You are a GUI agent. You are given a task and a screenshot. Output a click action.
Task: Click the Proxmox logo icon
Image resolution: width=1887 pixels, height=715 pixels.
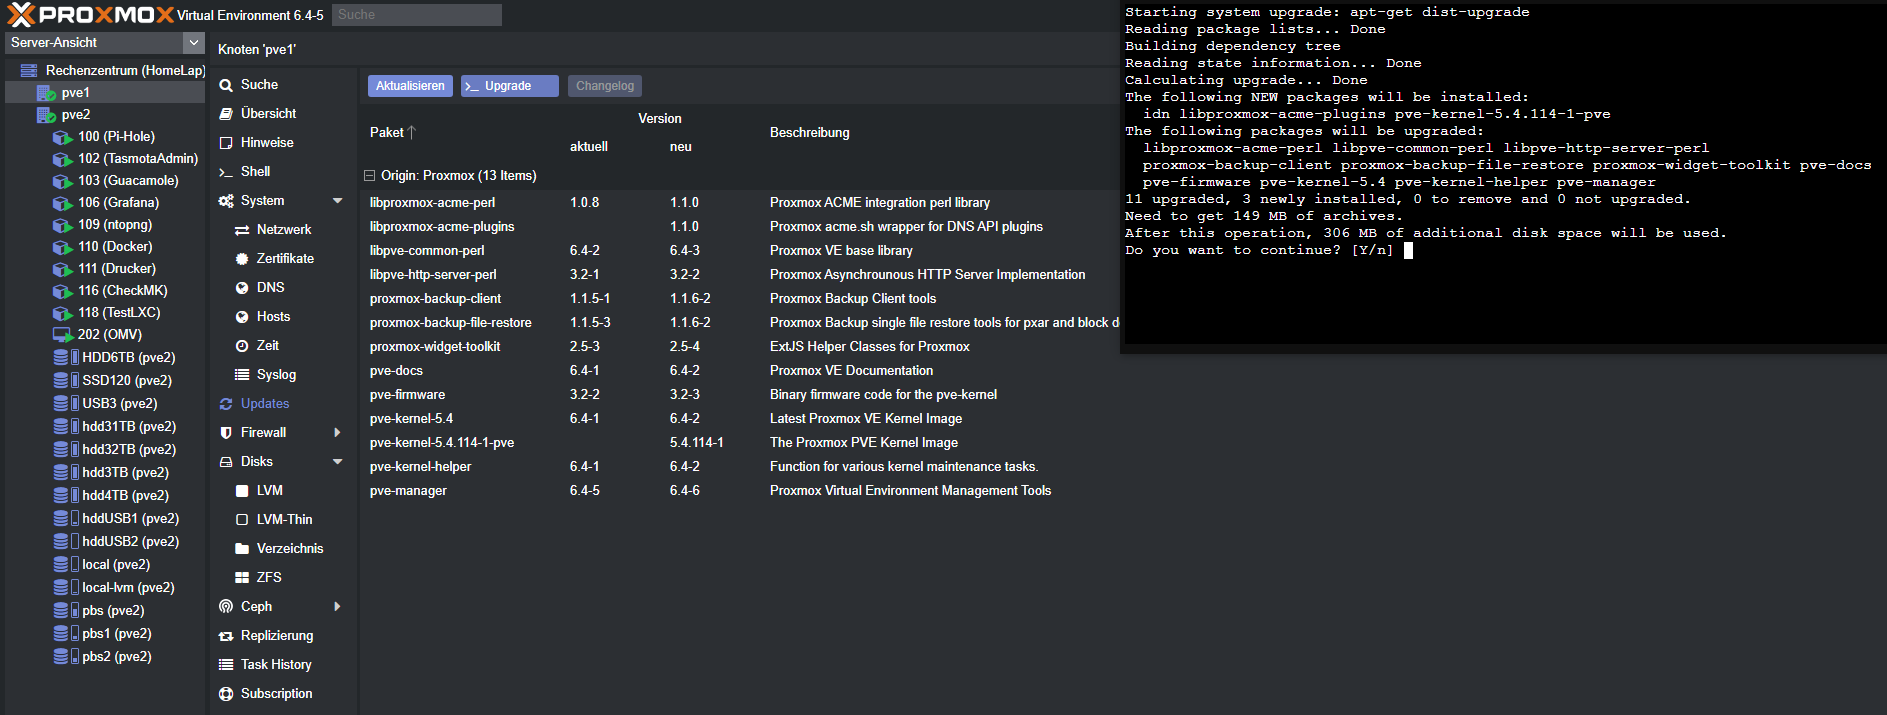click(x=21, y=14)
